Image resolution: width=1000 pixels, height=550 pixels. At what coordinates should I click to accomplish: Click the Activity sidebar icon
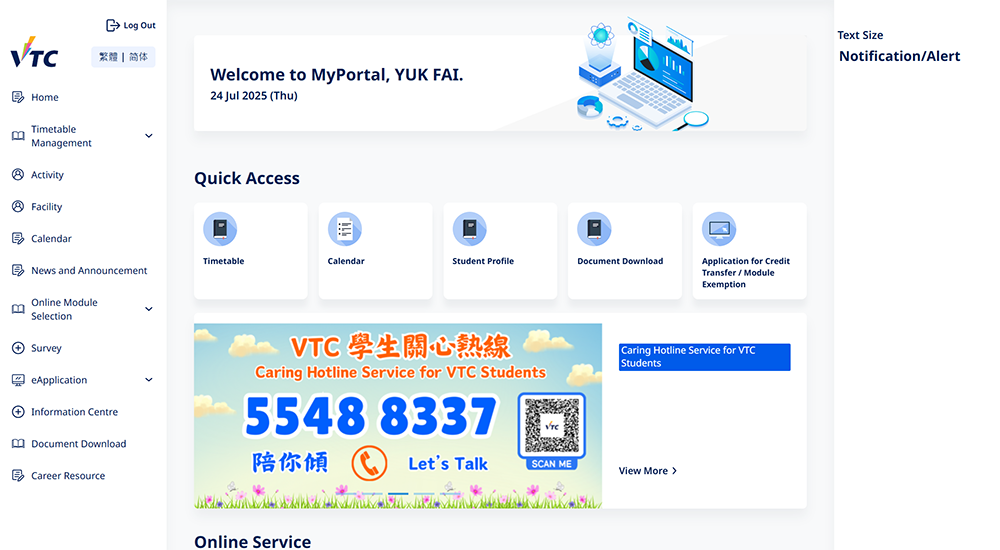18,174
